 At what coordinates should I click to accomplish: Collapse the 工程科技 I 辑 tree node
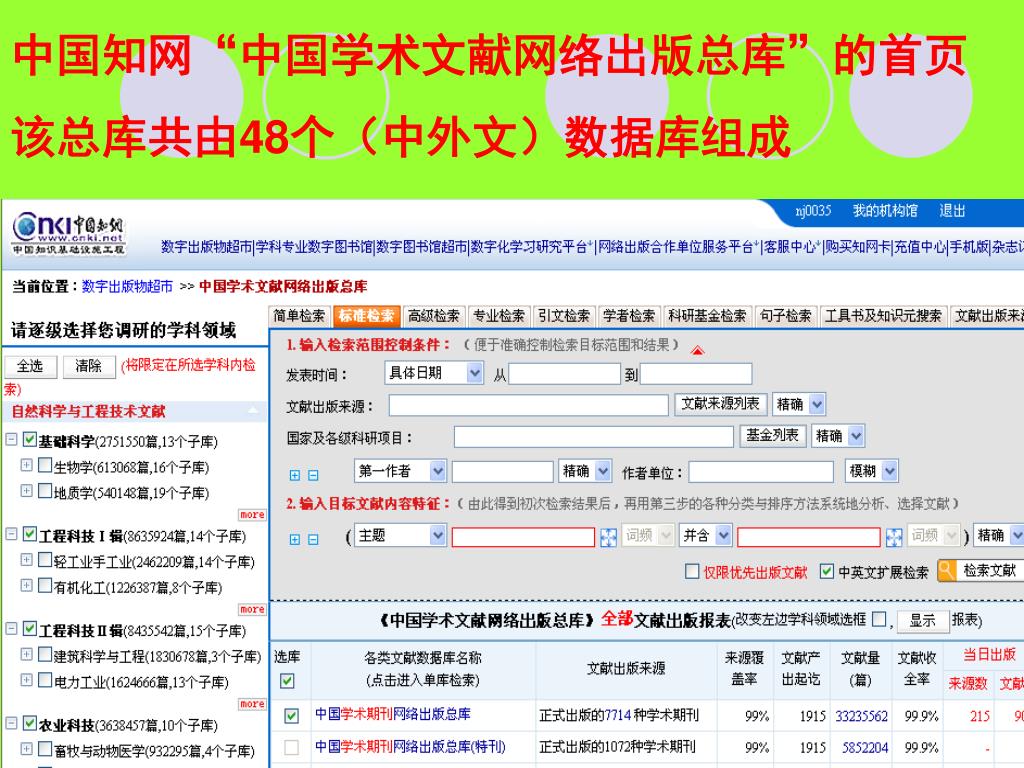pyautogui.click(x=11, y=534)
